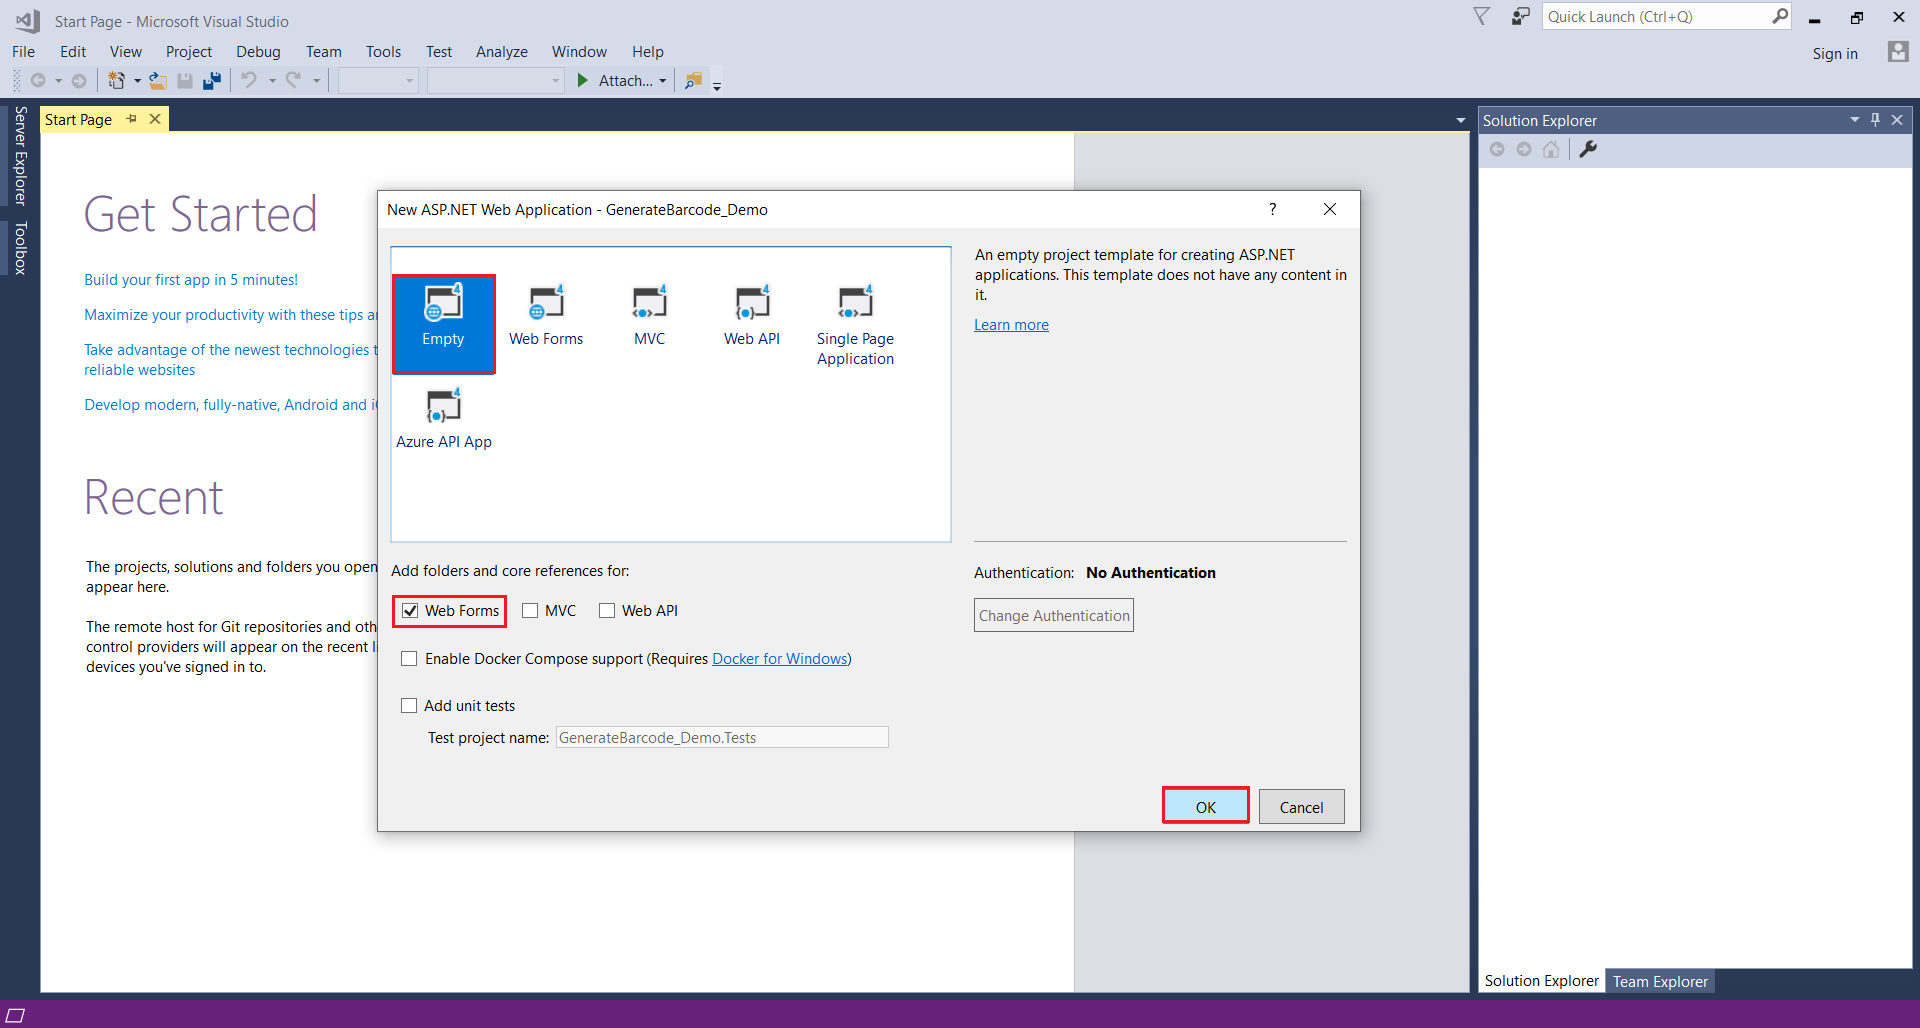Click the Open File toolbar icon
Screen dimensions: 1920x1028
click(158, 81)
